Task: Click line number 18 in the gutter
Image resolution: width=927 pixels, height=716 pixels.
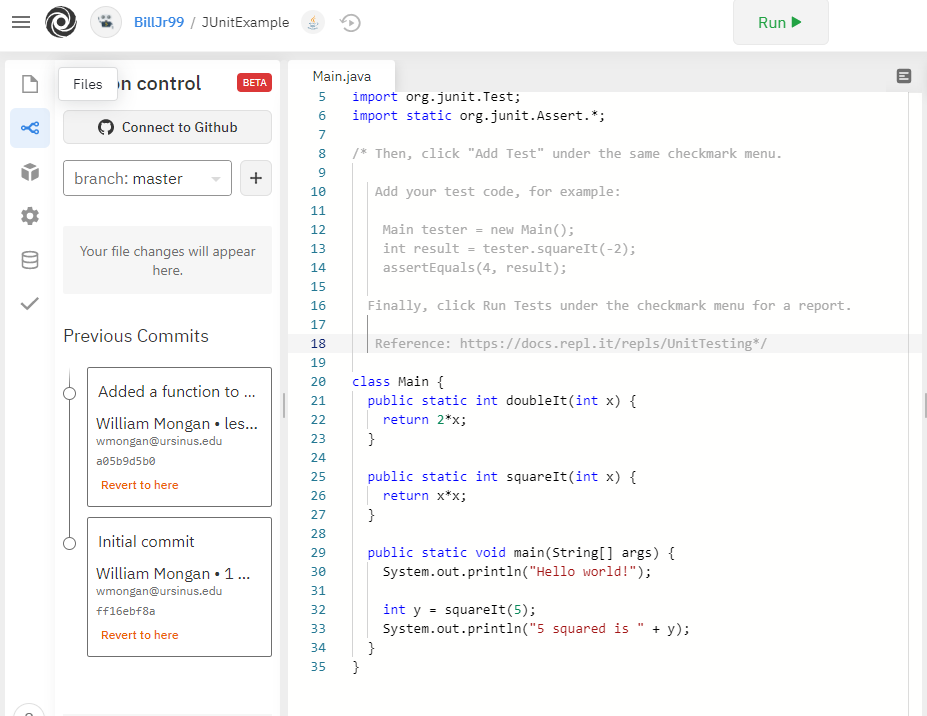Action: [x=318, y=344]
